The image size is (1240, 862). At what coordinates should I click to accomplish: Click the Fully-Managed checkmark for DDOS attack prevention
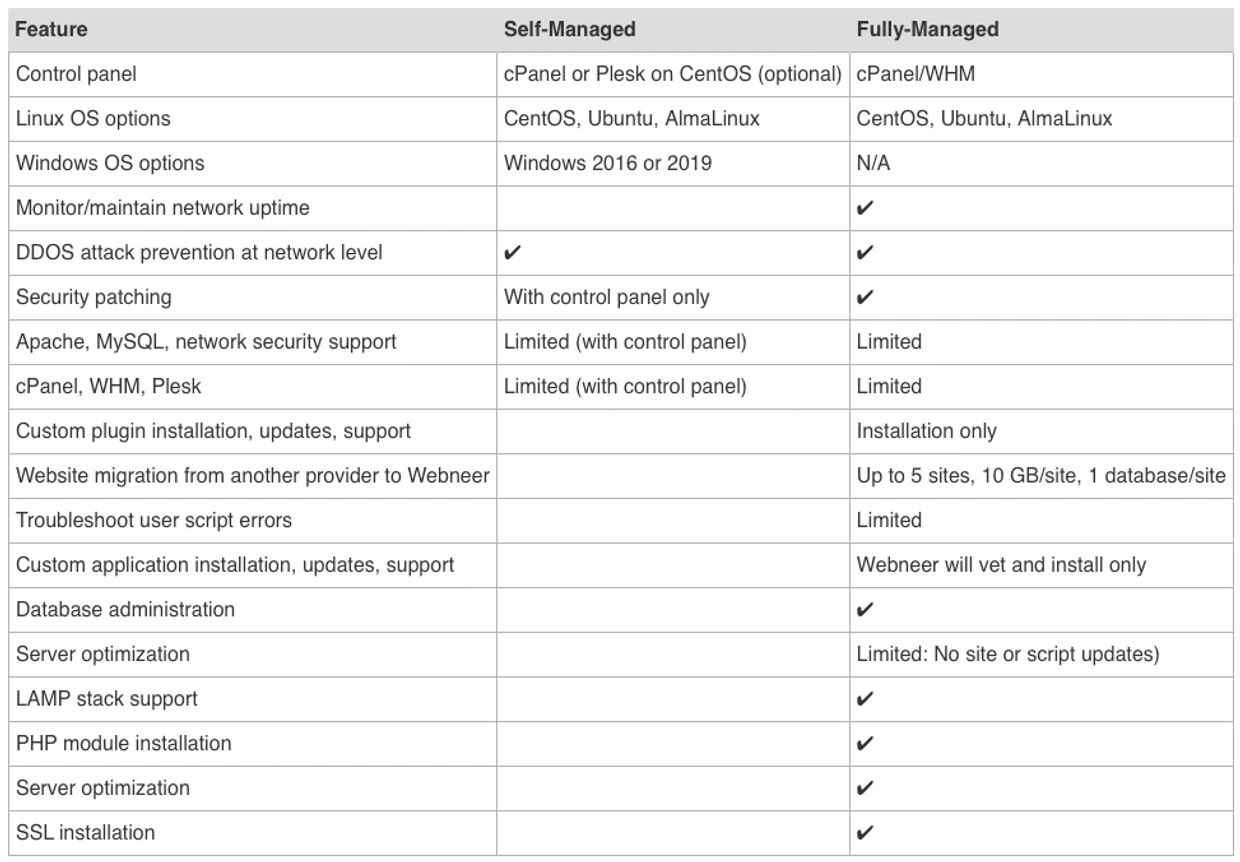click(866, 253)
